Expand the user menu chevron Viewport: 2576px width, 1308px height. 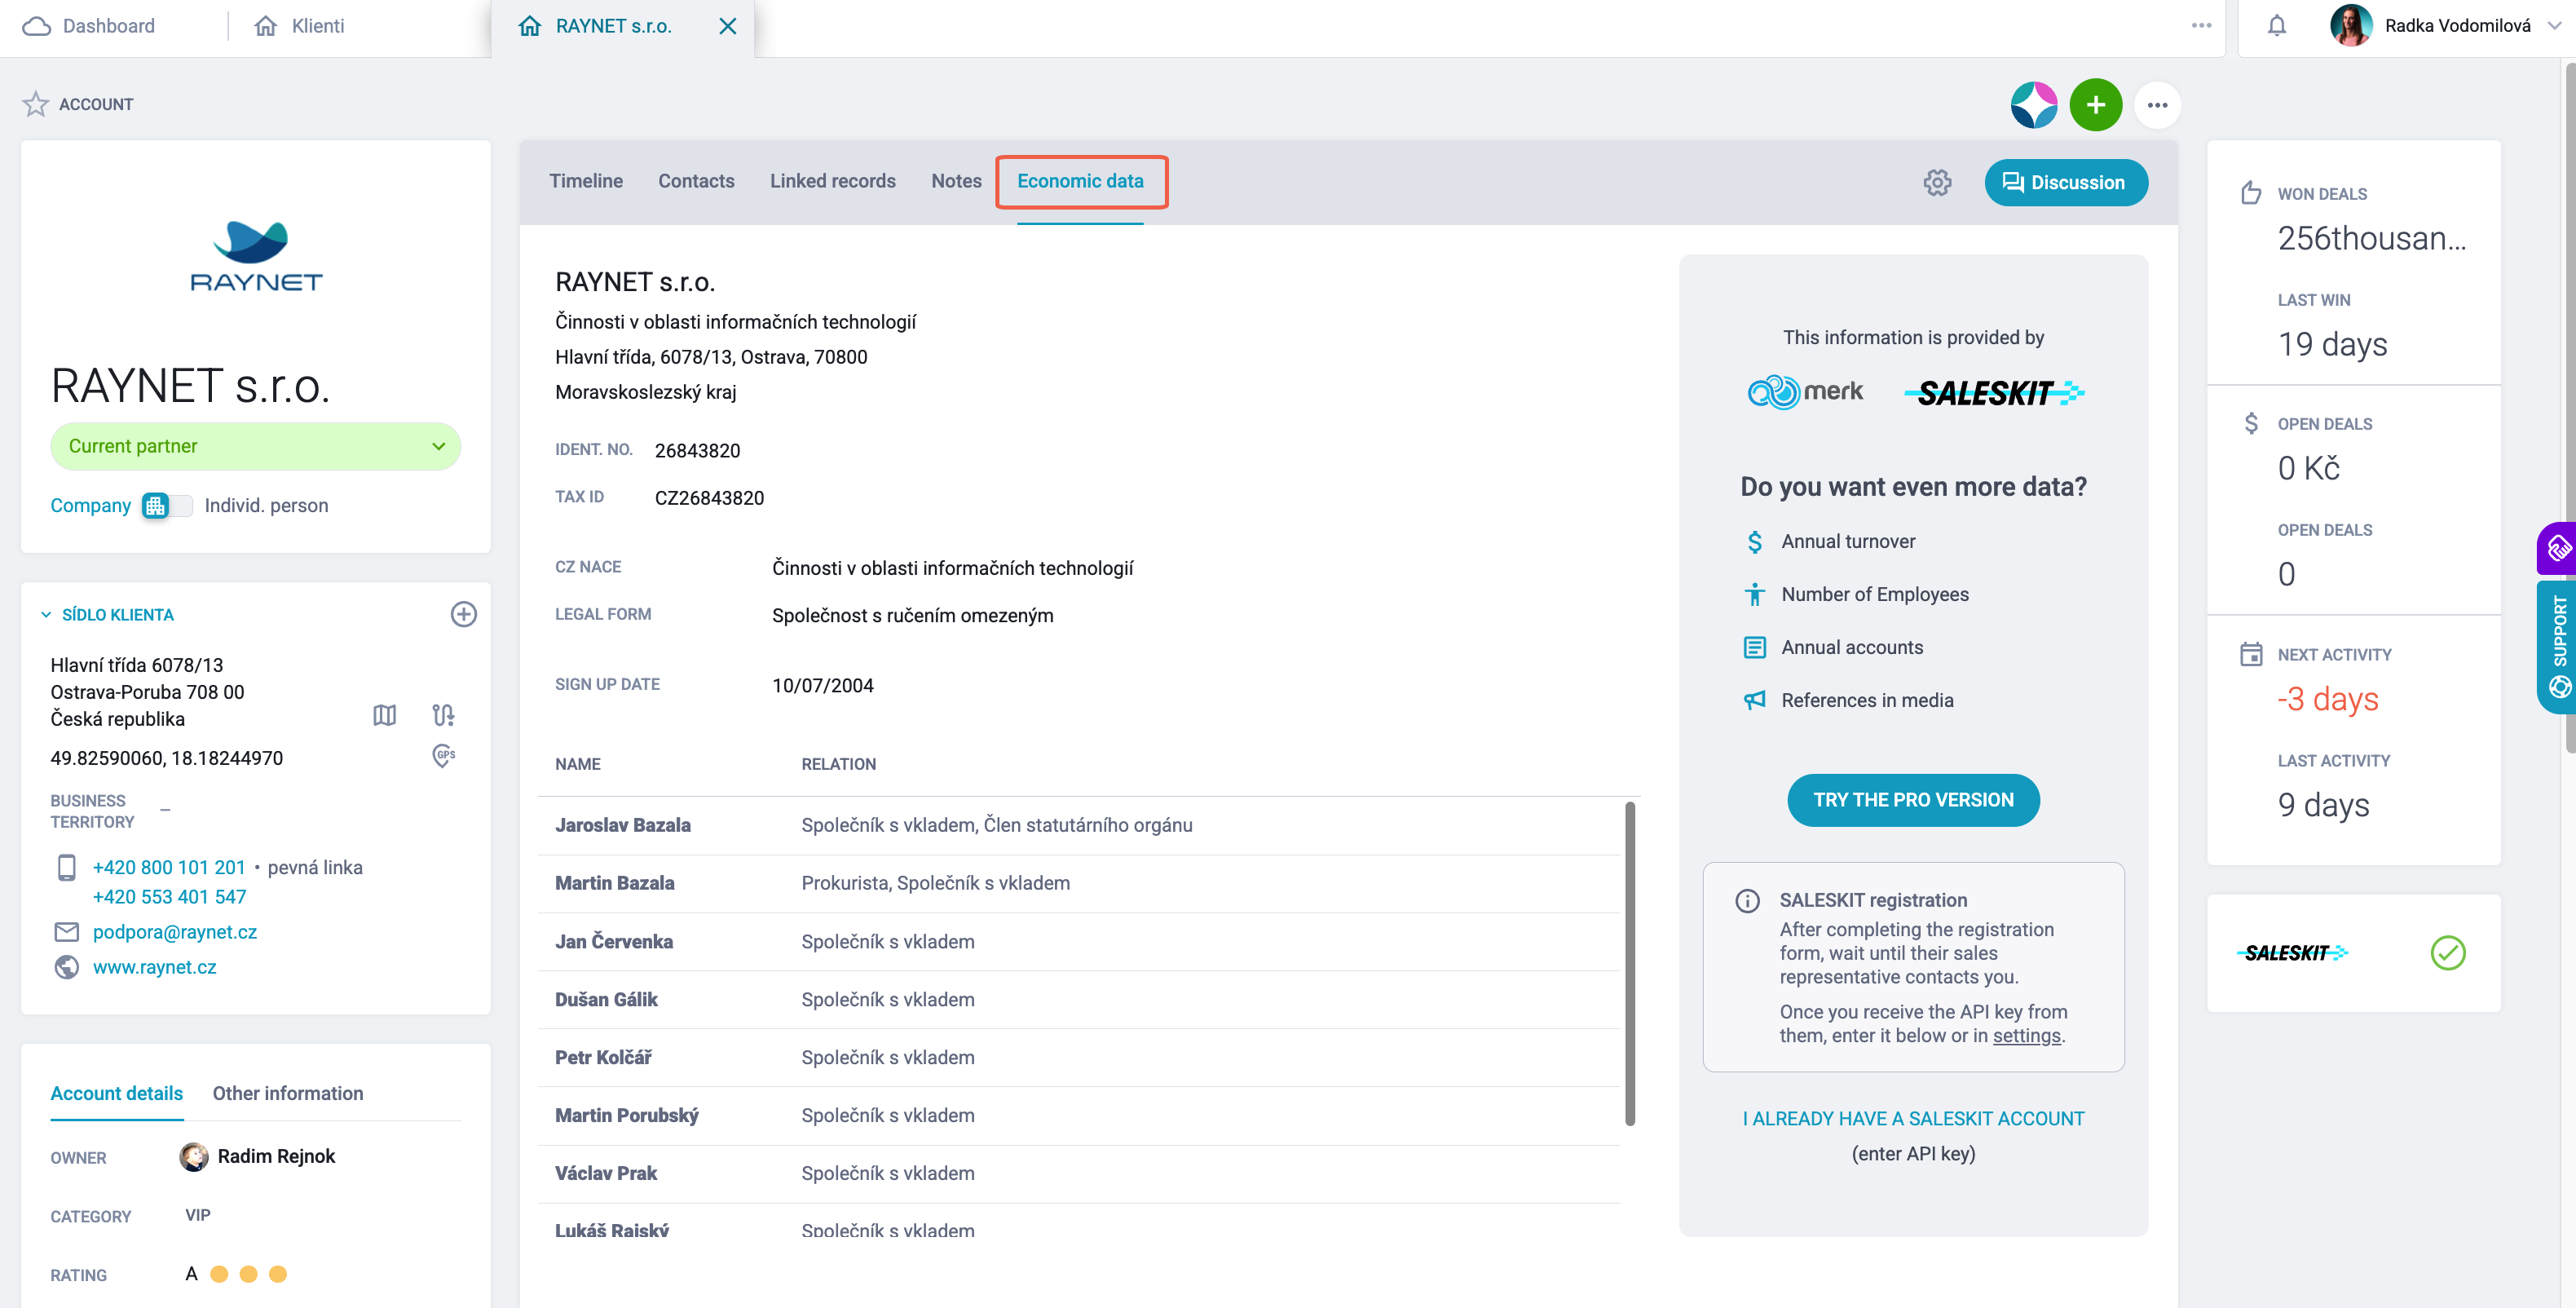coord(2554,26)
